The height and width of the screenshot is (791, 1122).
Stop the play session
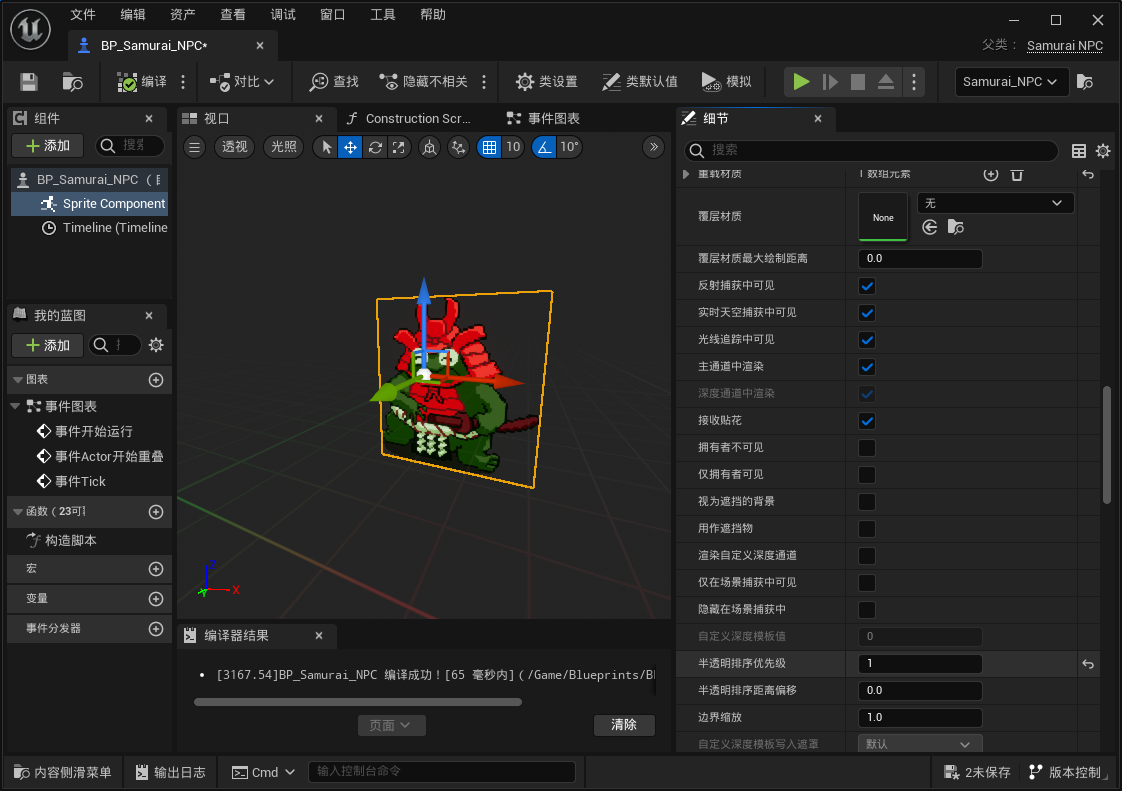point(858,82)
